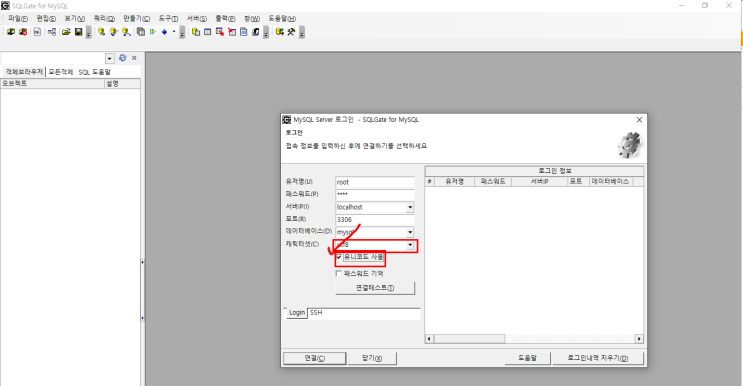Switch to the SQL 도움말 tab
This screenshot has height=386, width=743.
coord(94,72)
